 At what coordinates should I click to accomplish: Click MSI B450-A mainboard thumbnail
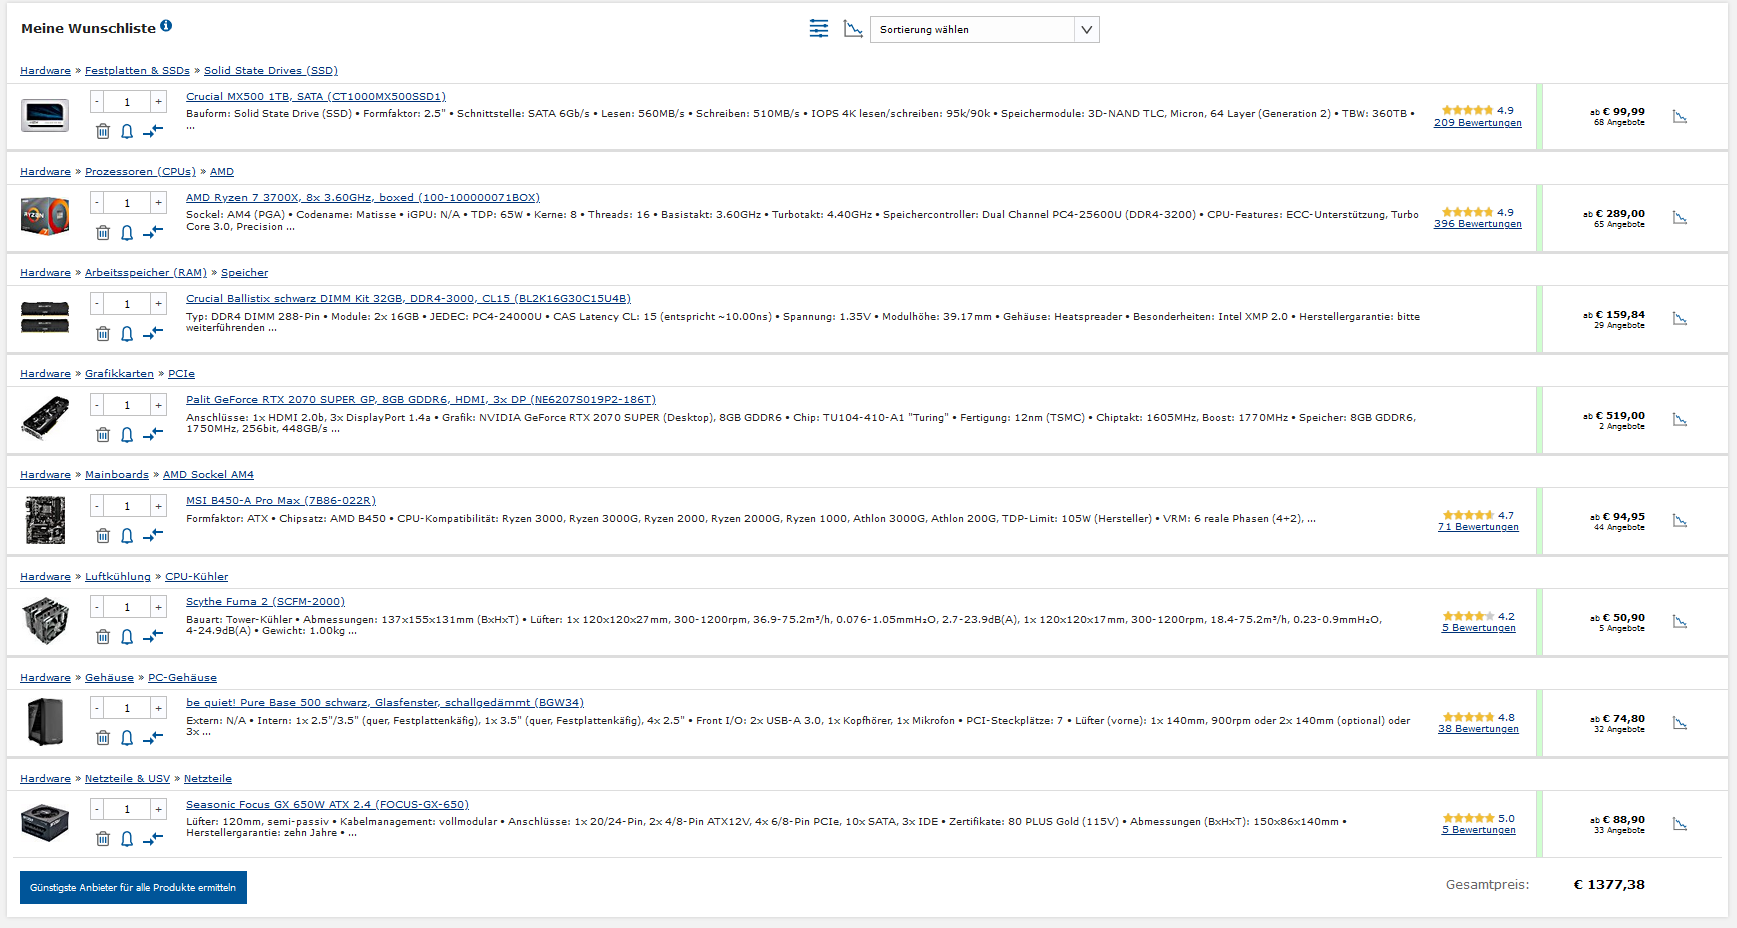point(45,520)
